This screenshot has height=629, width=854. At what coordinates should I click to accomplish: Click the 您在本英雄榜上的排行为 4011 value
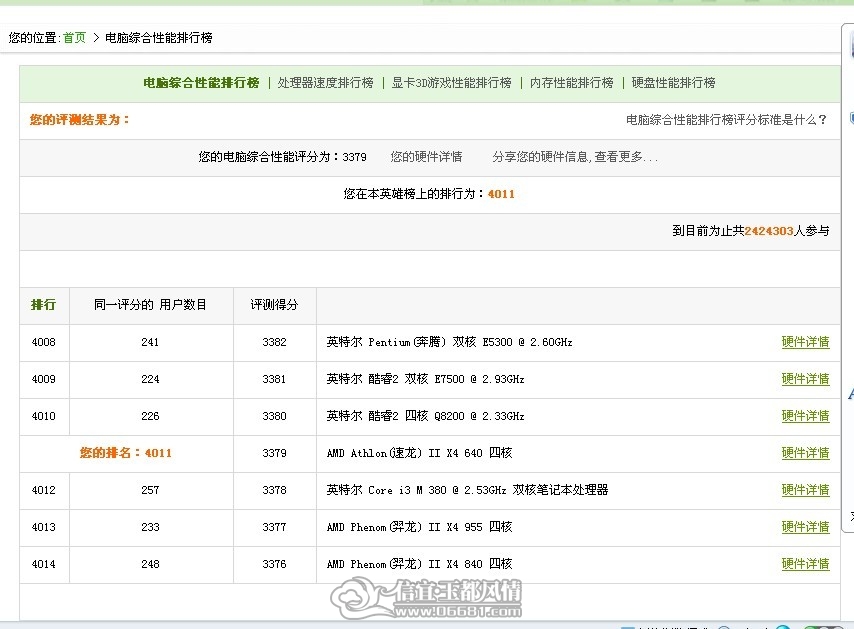(x=501, y=194)
